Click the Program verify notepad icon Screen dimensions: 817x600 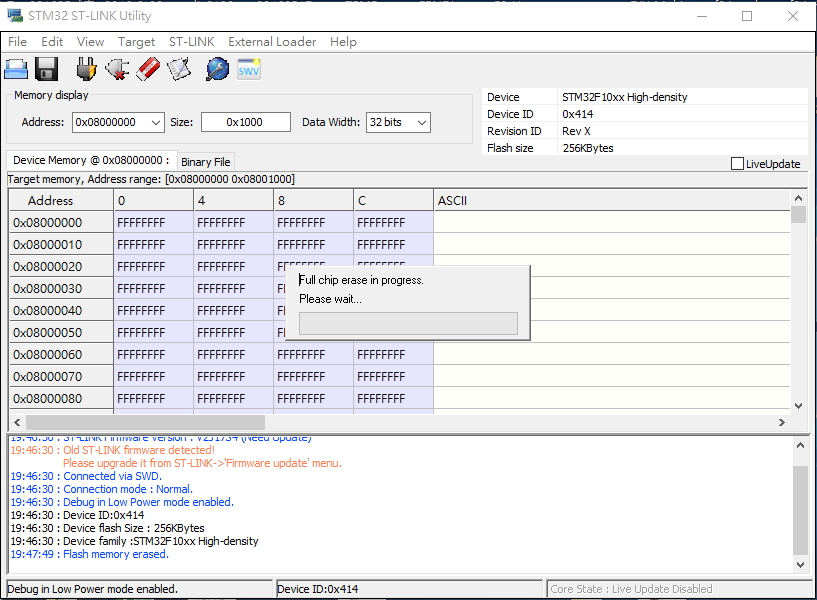[179, 69]
